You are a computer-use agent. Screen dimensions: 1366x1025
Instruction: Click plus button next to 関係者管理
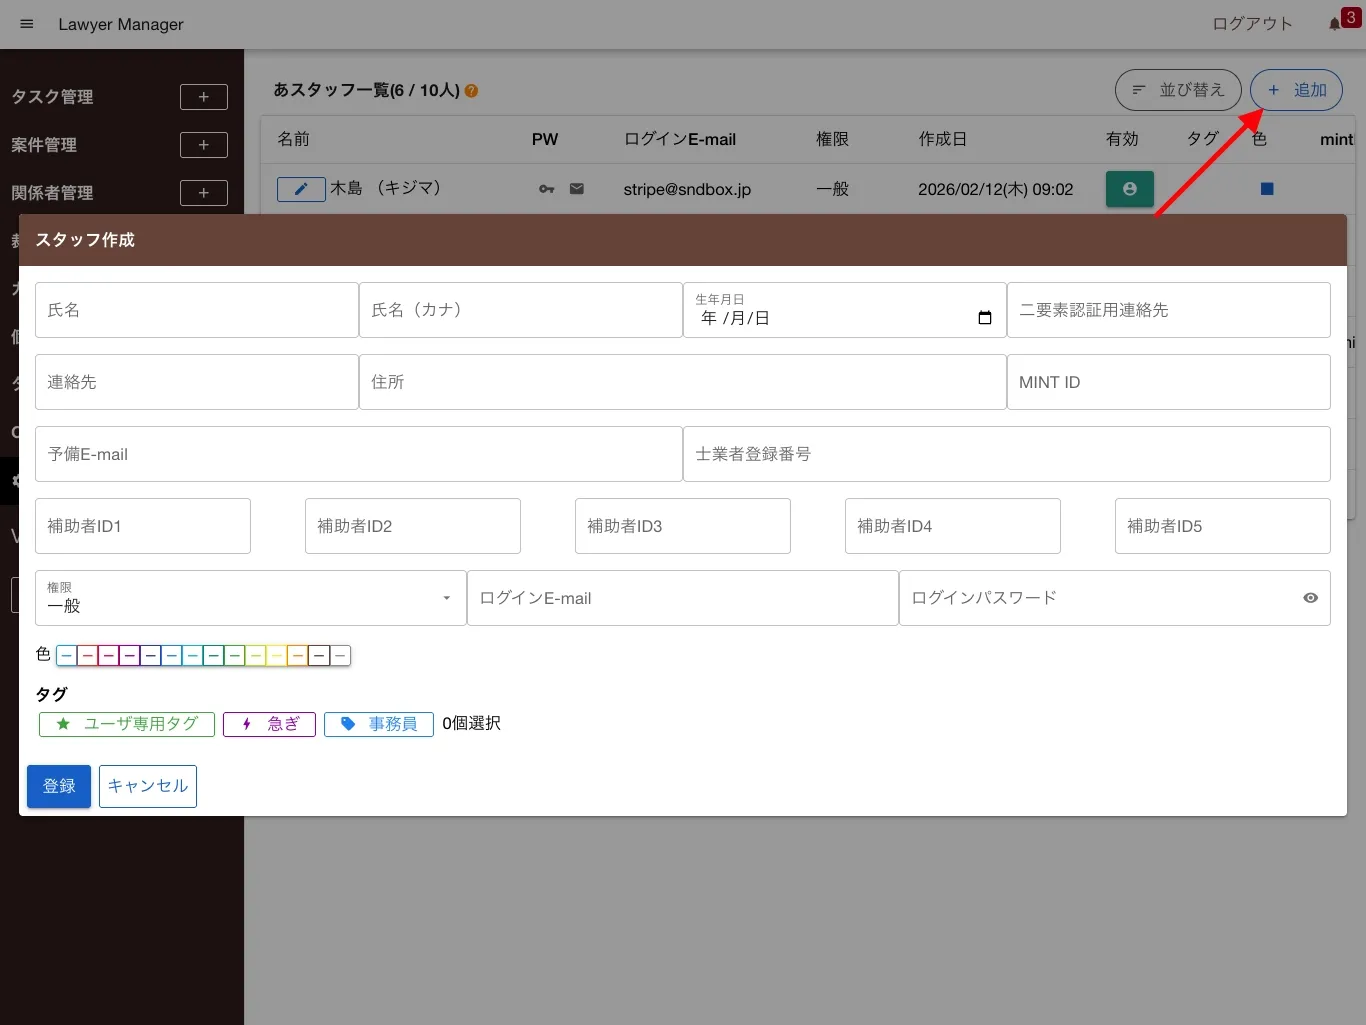pos(204,193)
